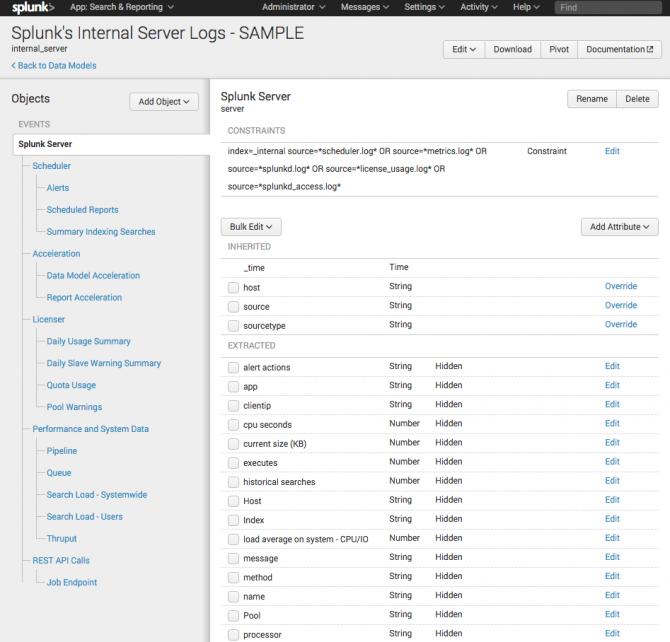Screen dimensions: 670x642
Task: Edit the executes attribute
Action: click(x=612, y=462)
